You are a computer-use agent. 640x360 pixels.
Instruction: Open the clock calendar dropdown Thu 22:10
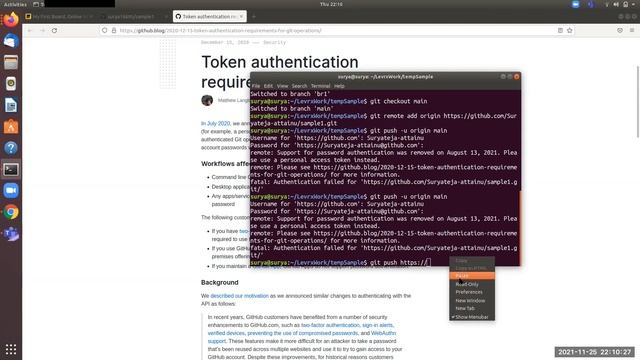tap(331, 4)
